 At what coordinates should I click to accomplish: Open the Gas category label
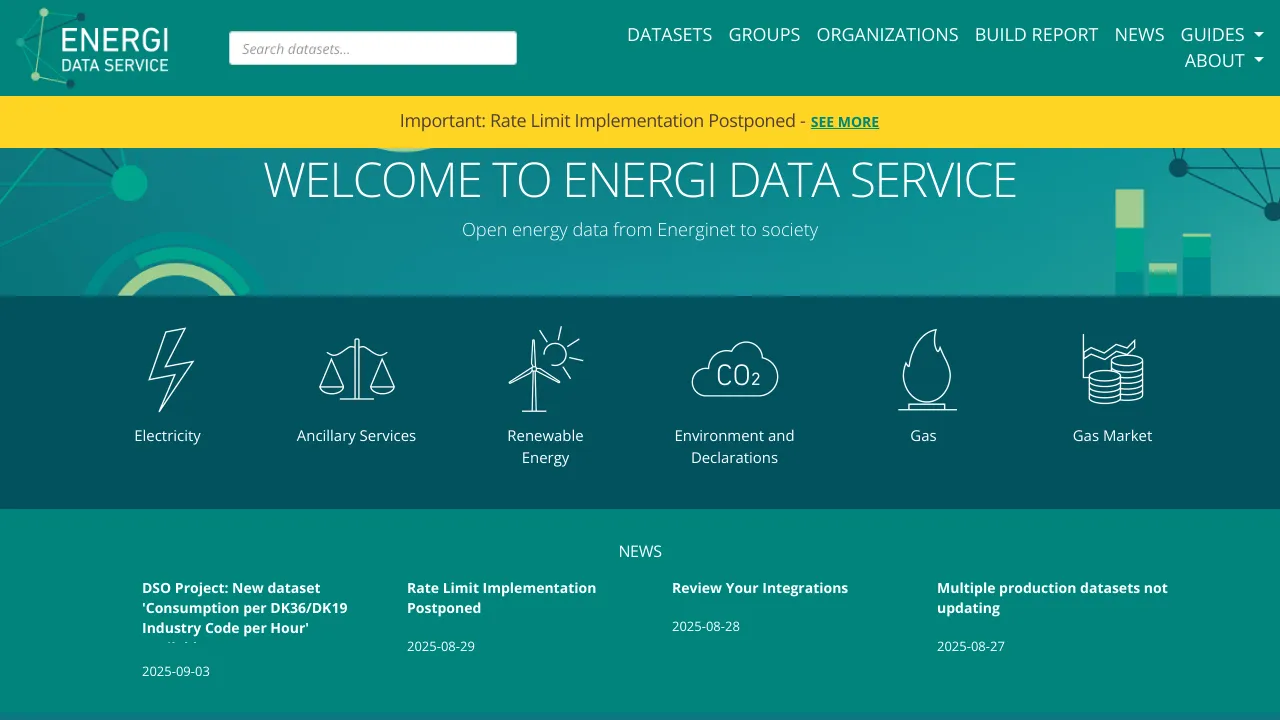click(x=923, y=436)
